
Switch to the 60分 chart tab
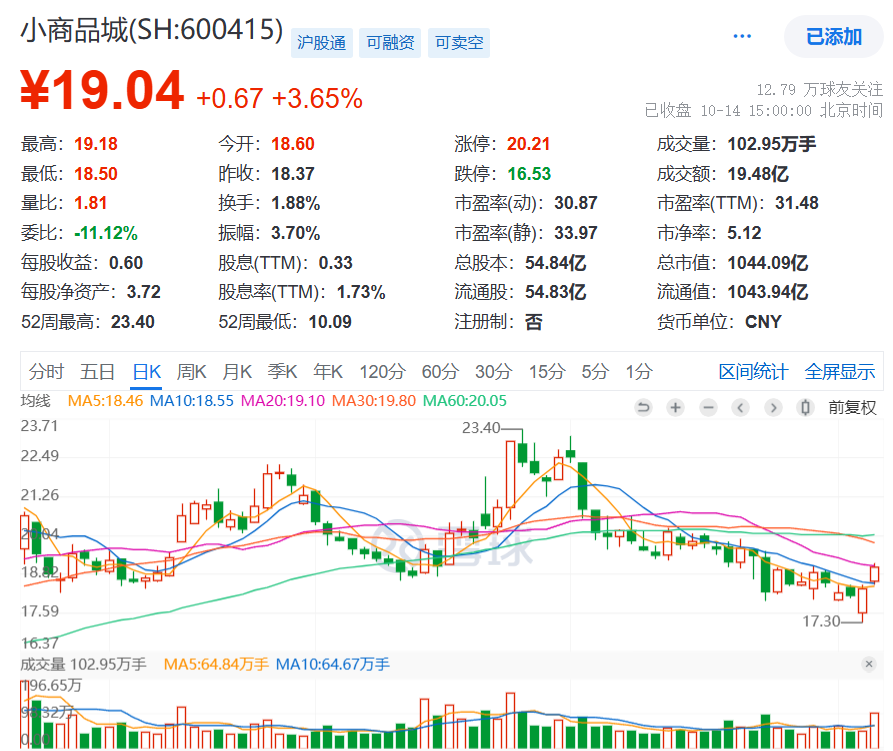[x=439, y=372]
